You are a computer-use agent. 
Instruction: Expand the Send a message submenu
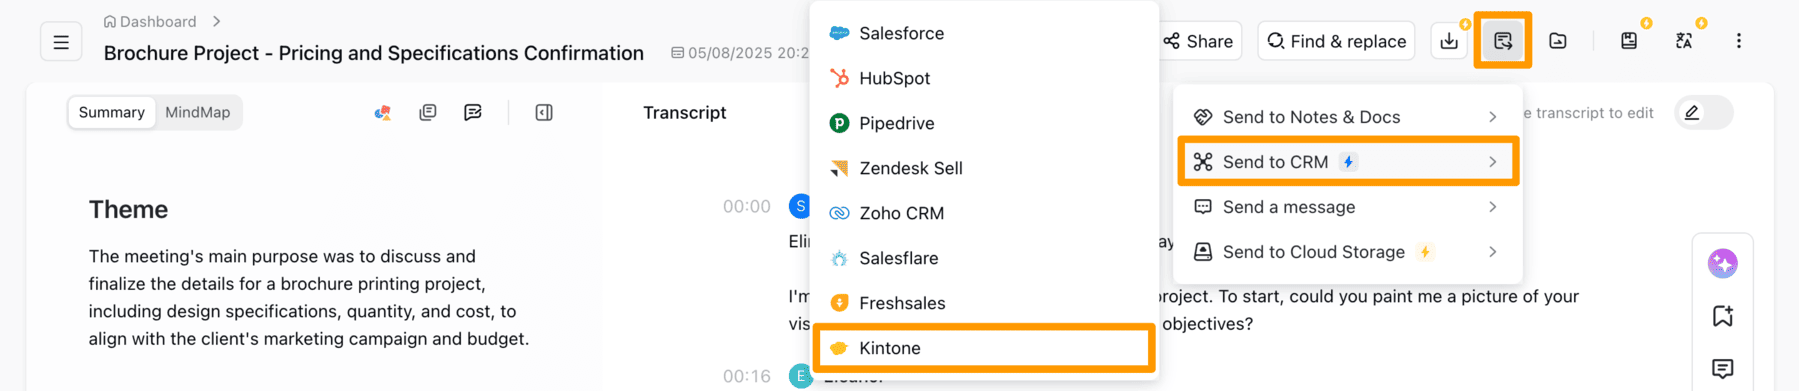(x=1347, y=207)
